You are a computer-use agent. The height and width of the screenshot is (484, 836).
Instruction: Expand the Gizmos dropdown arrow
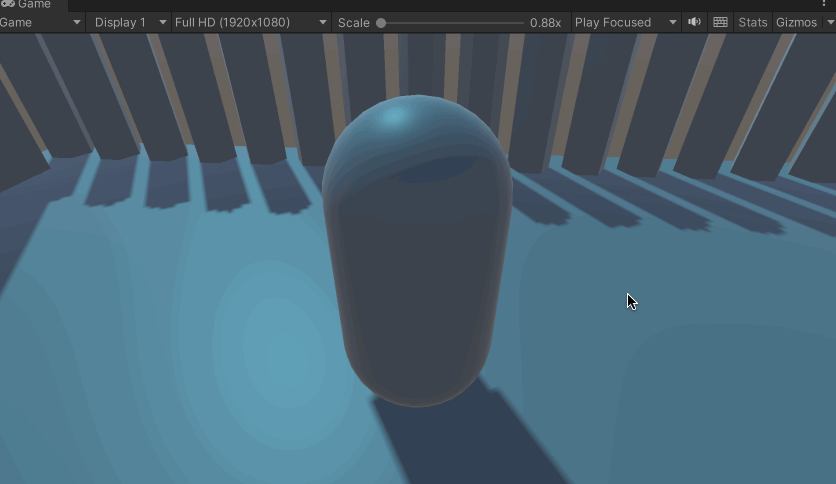pyautogui.click(x=826, y=22)
